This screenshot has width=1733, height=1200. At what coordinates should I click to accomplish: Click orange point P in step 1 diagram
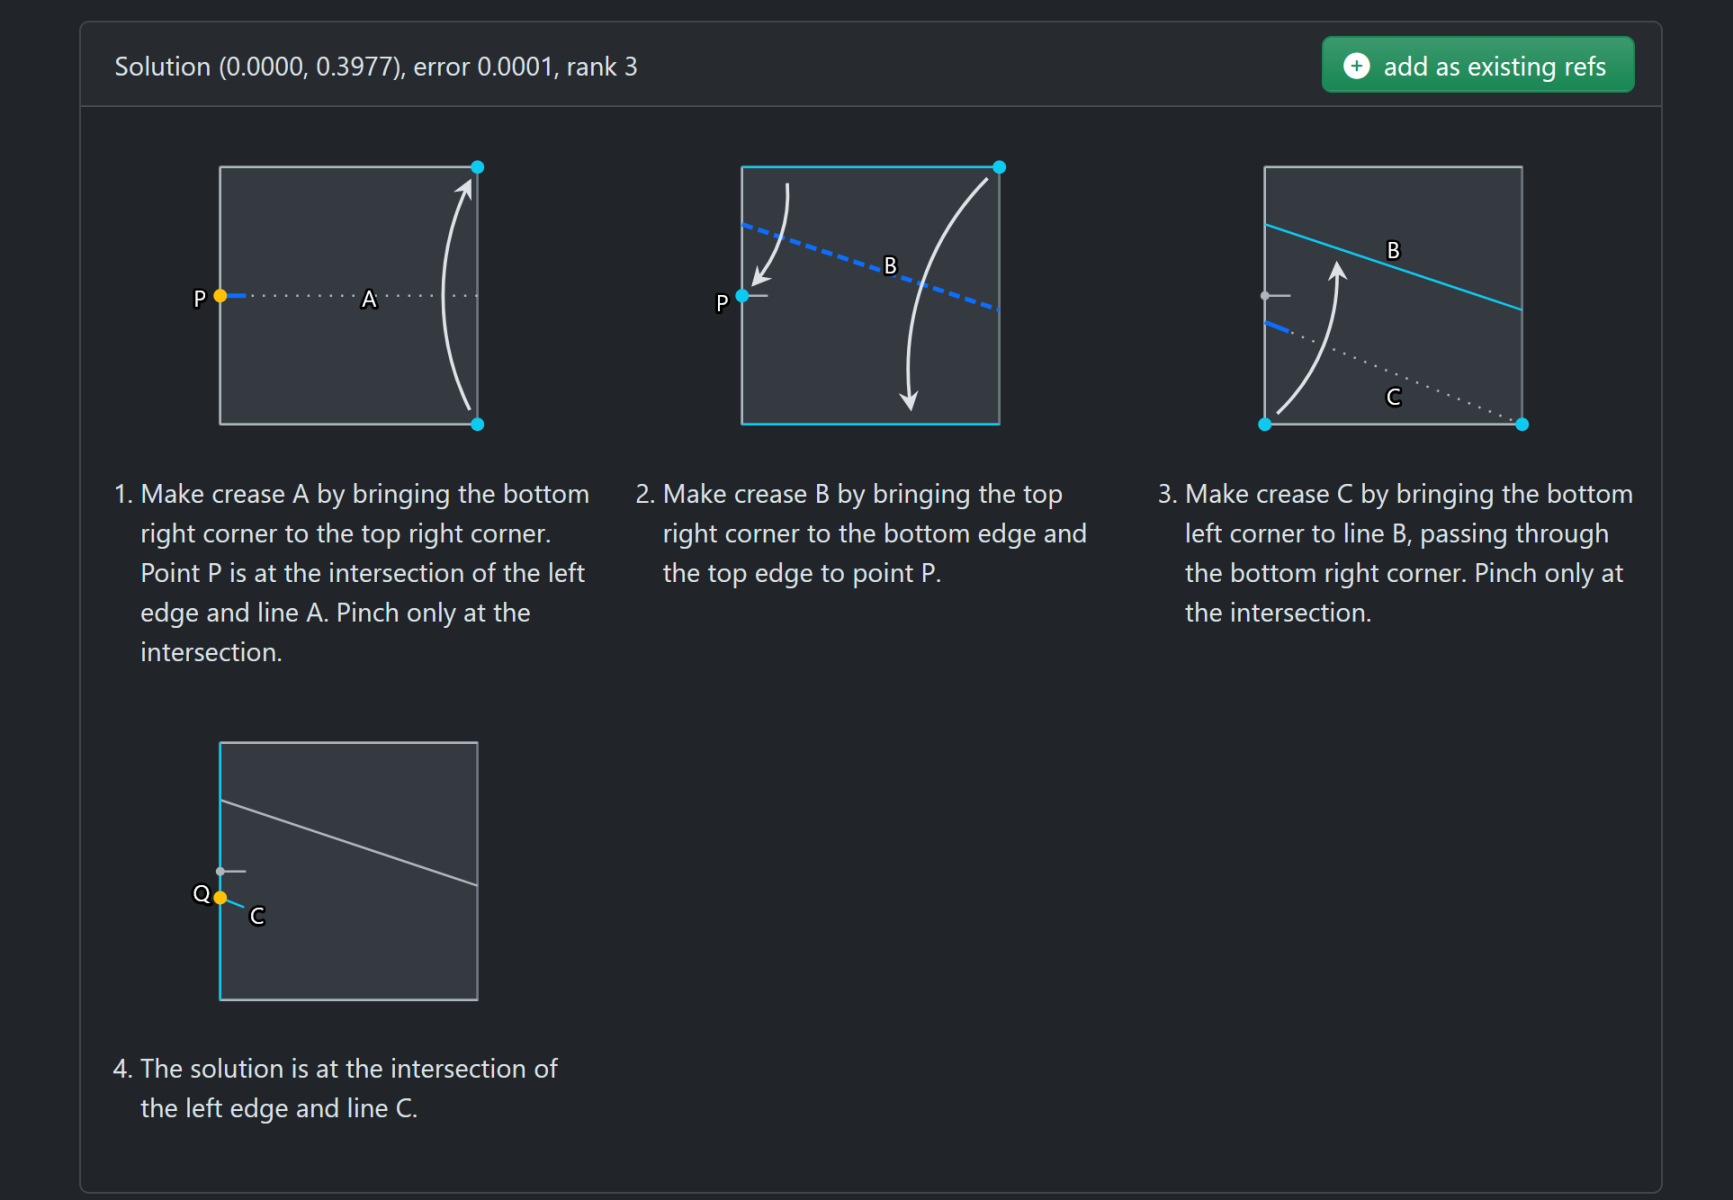point(220,296)
